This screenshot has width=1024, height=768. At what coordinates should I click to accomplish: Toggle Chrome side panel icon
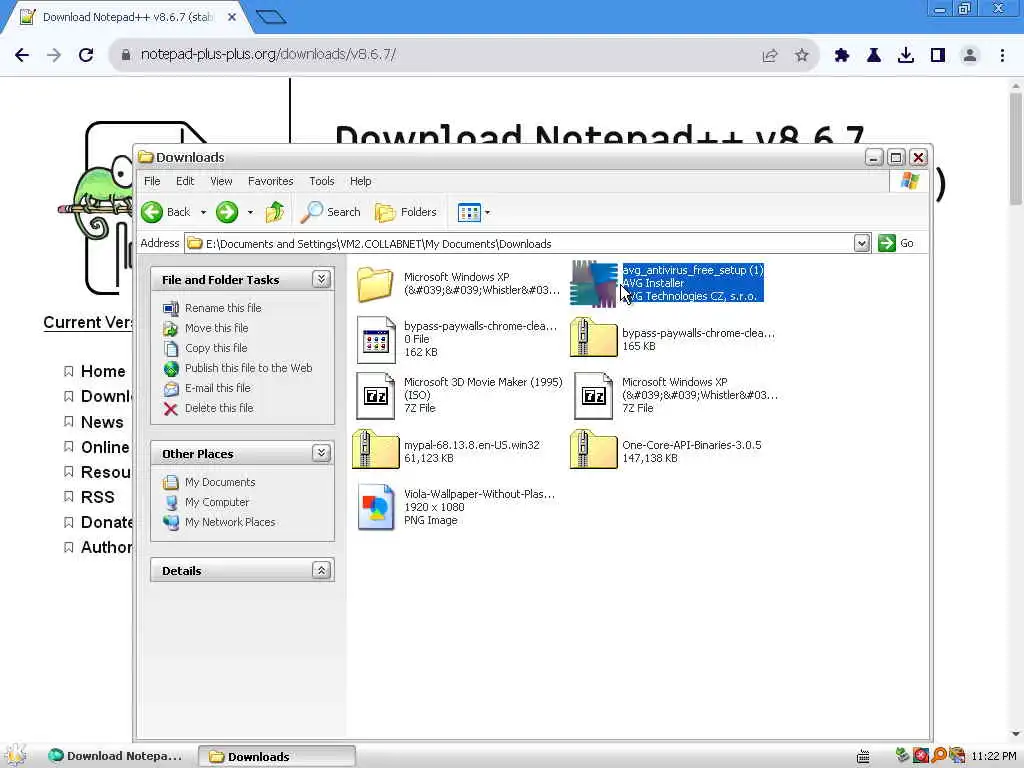(938, 56)
